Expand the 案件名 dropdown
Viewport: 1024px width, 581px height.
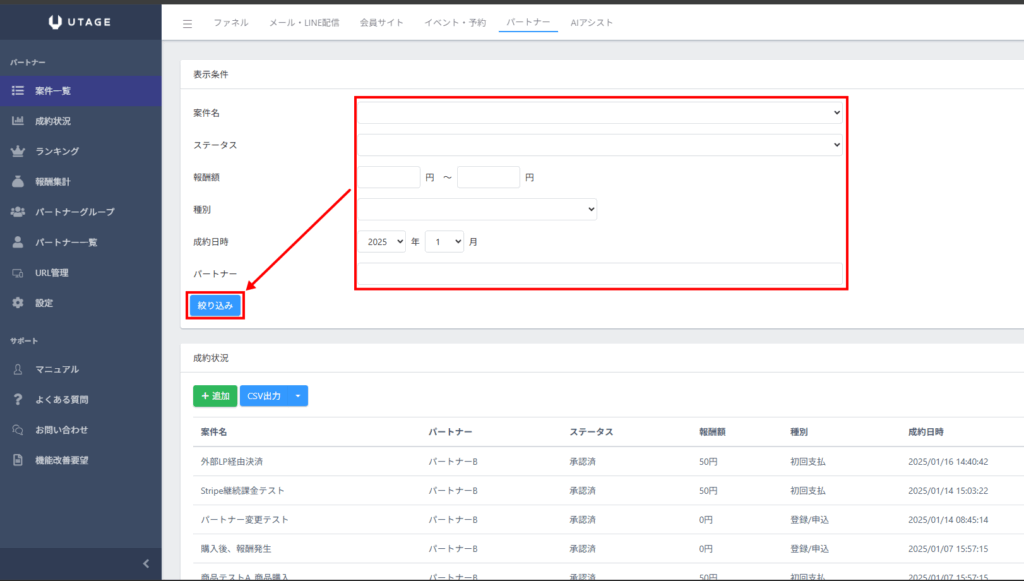(600, 113)
